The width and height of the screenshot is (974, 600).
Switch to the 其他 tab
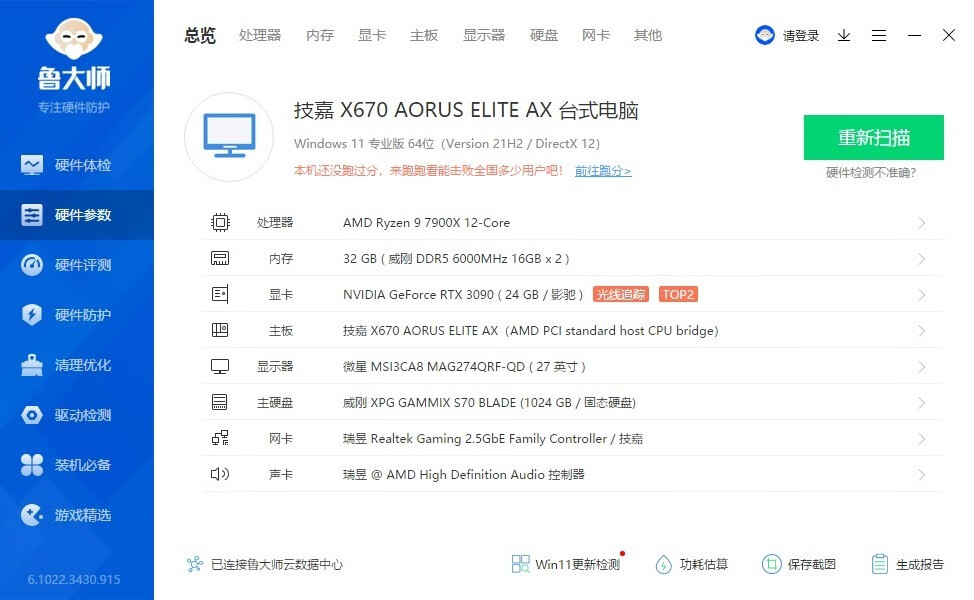click(648, 35)
